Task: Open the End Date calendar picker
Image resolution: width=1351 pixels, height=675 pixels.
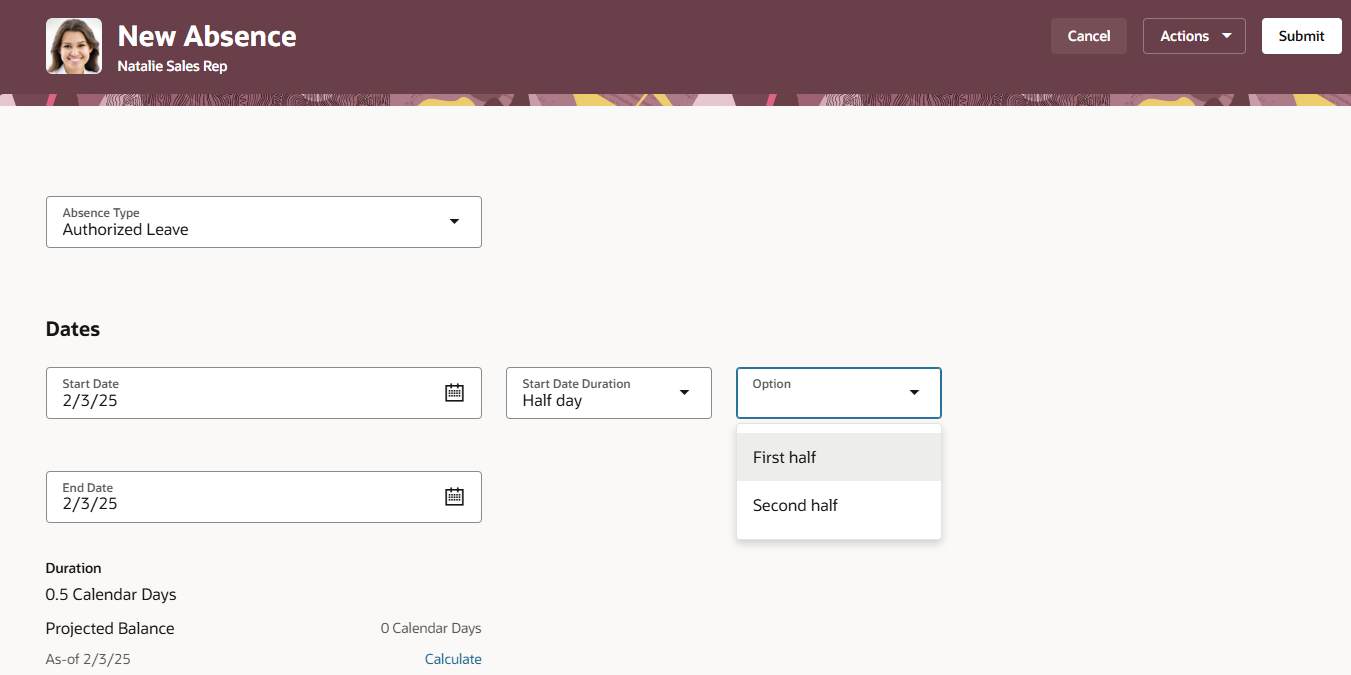Action: (x=455, y=497)
